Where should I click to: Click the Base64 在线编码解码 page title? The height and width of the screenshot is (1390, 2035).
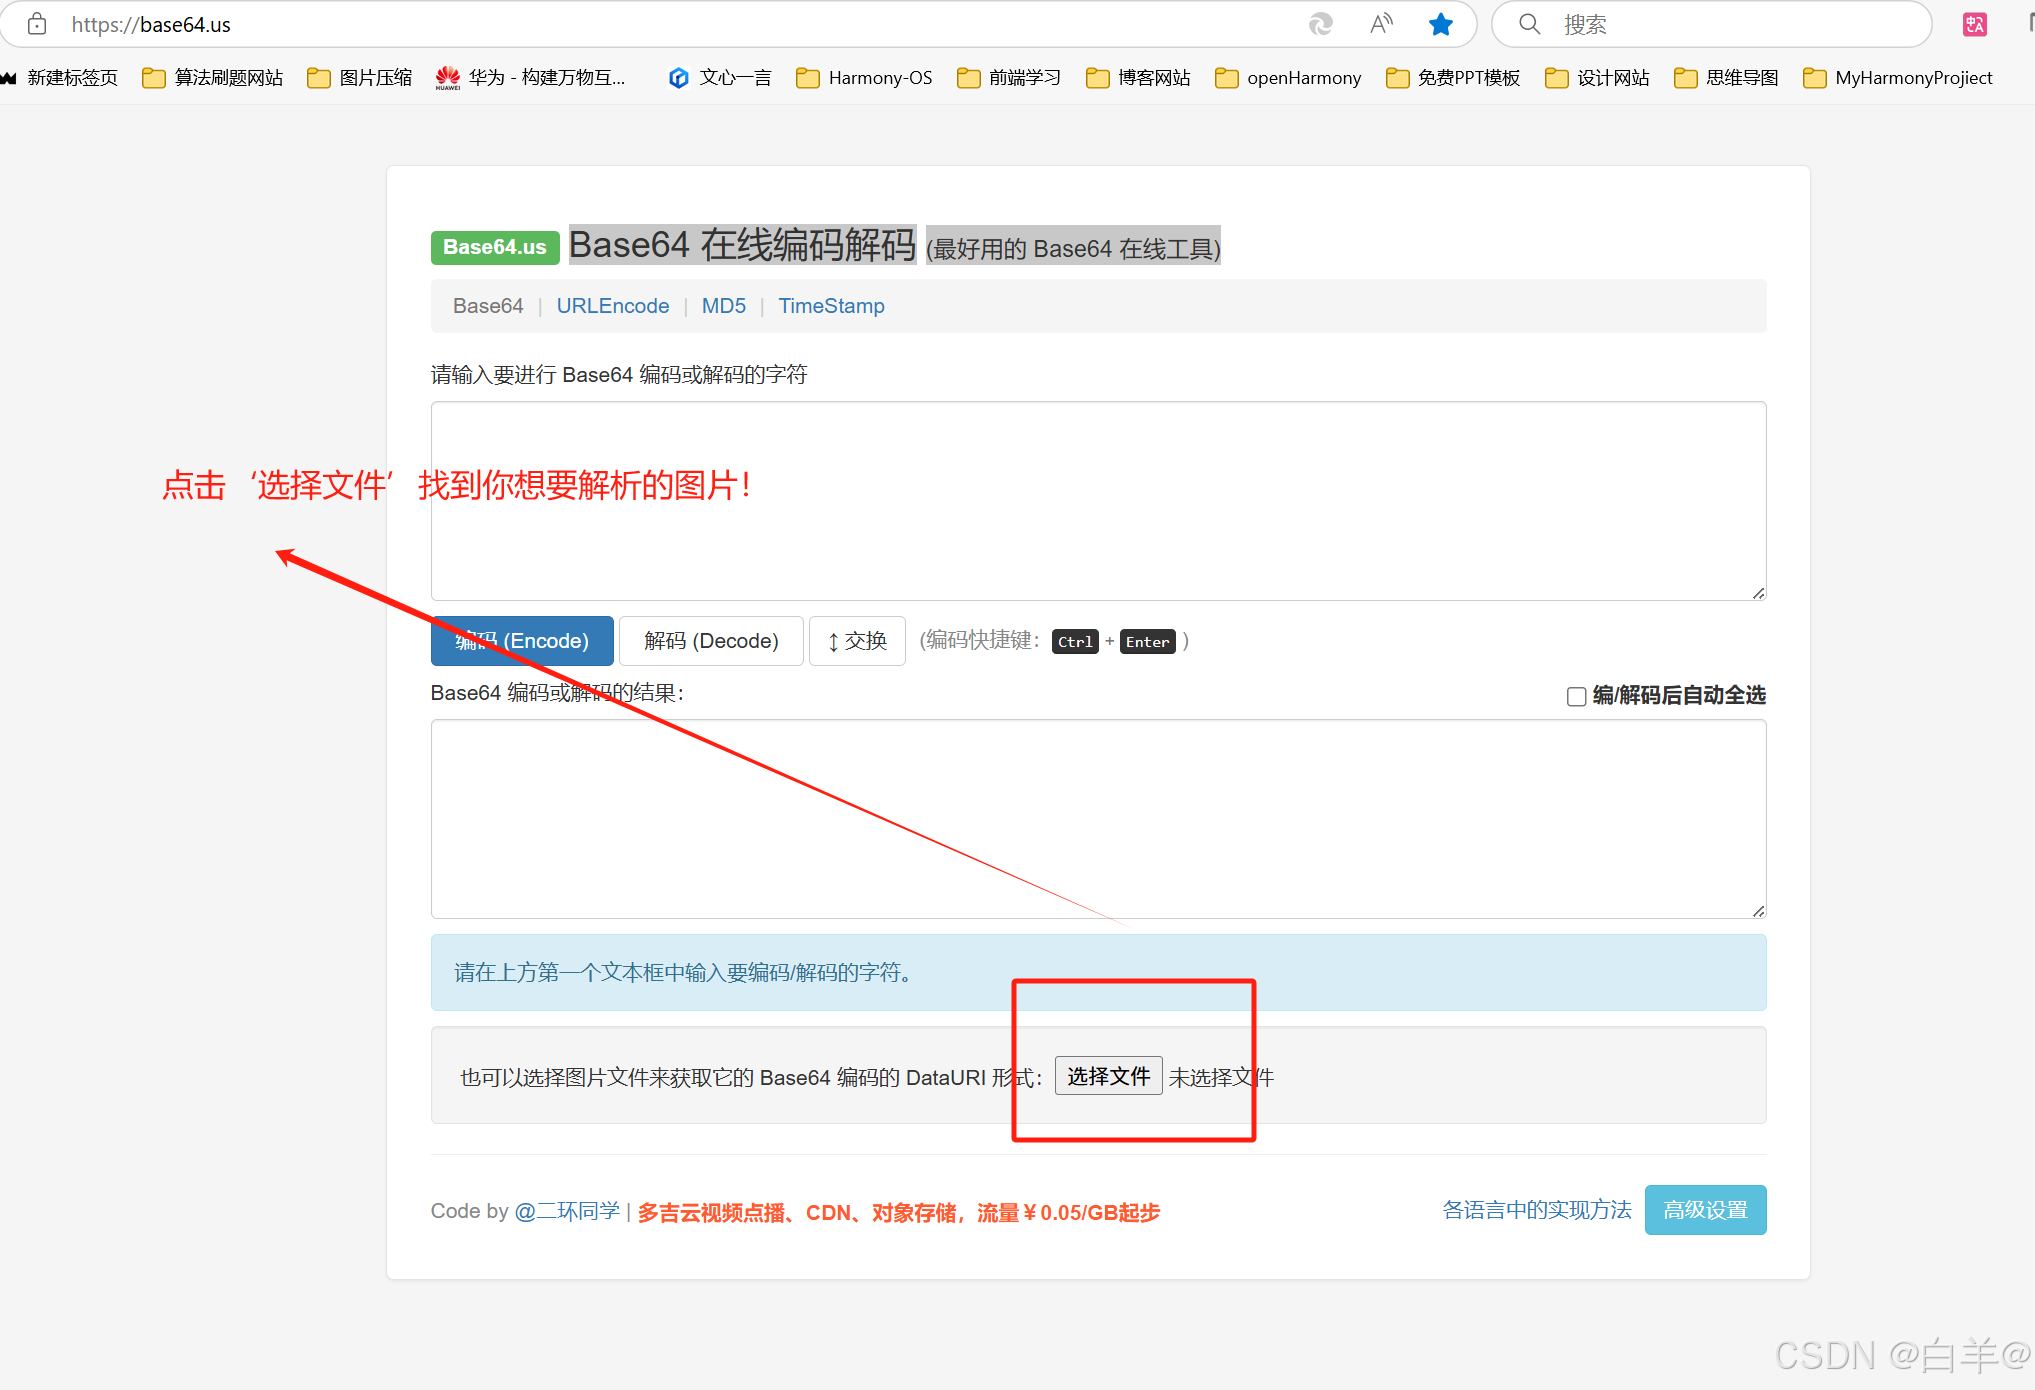(742, 245)
